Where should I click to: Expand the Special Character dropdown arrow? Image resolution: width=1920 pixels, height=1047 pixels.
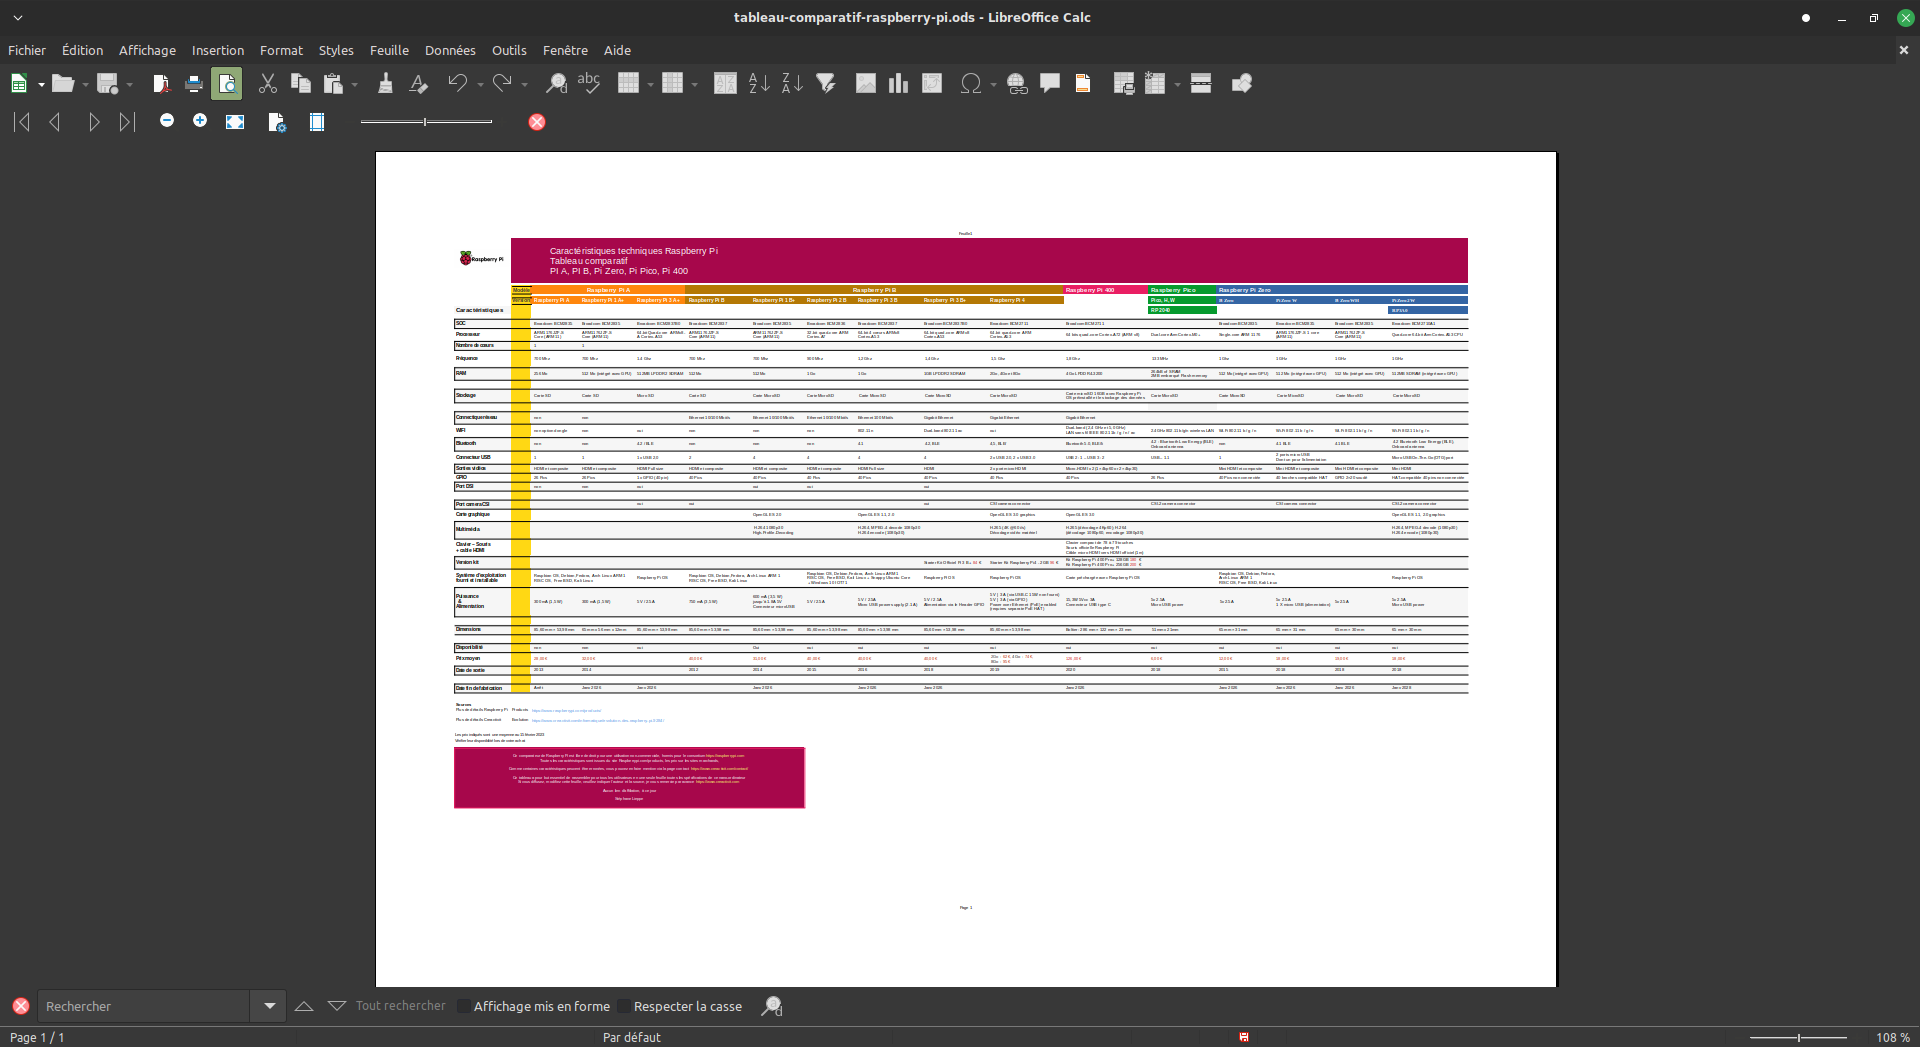pos(993,84)
